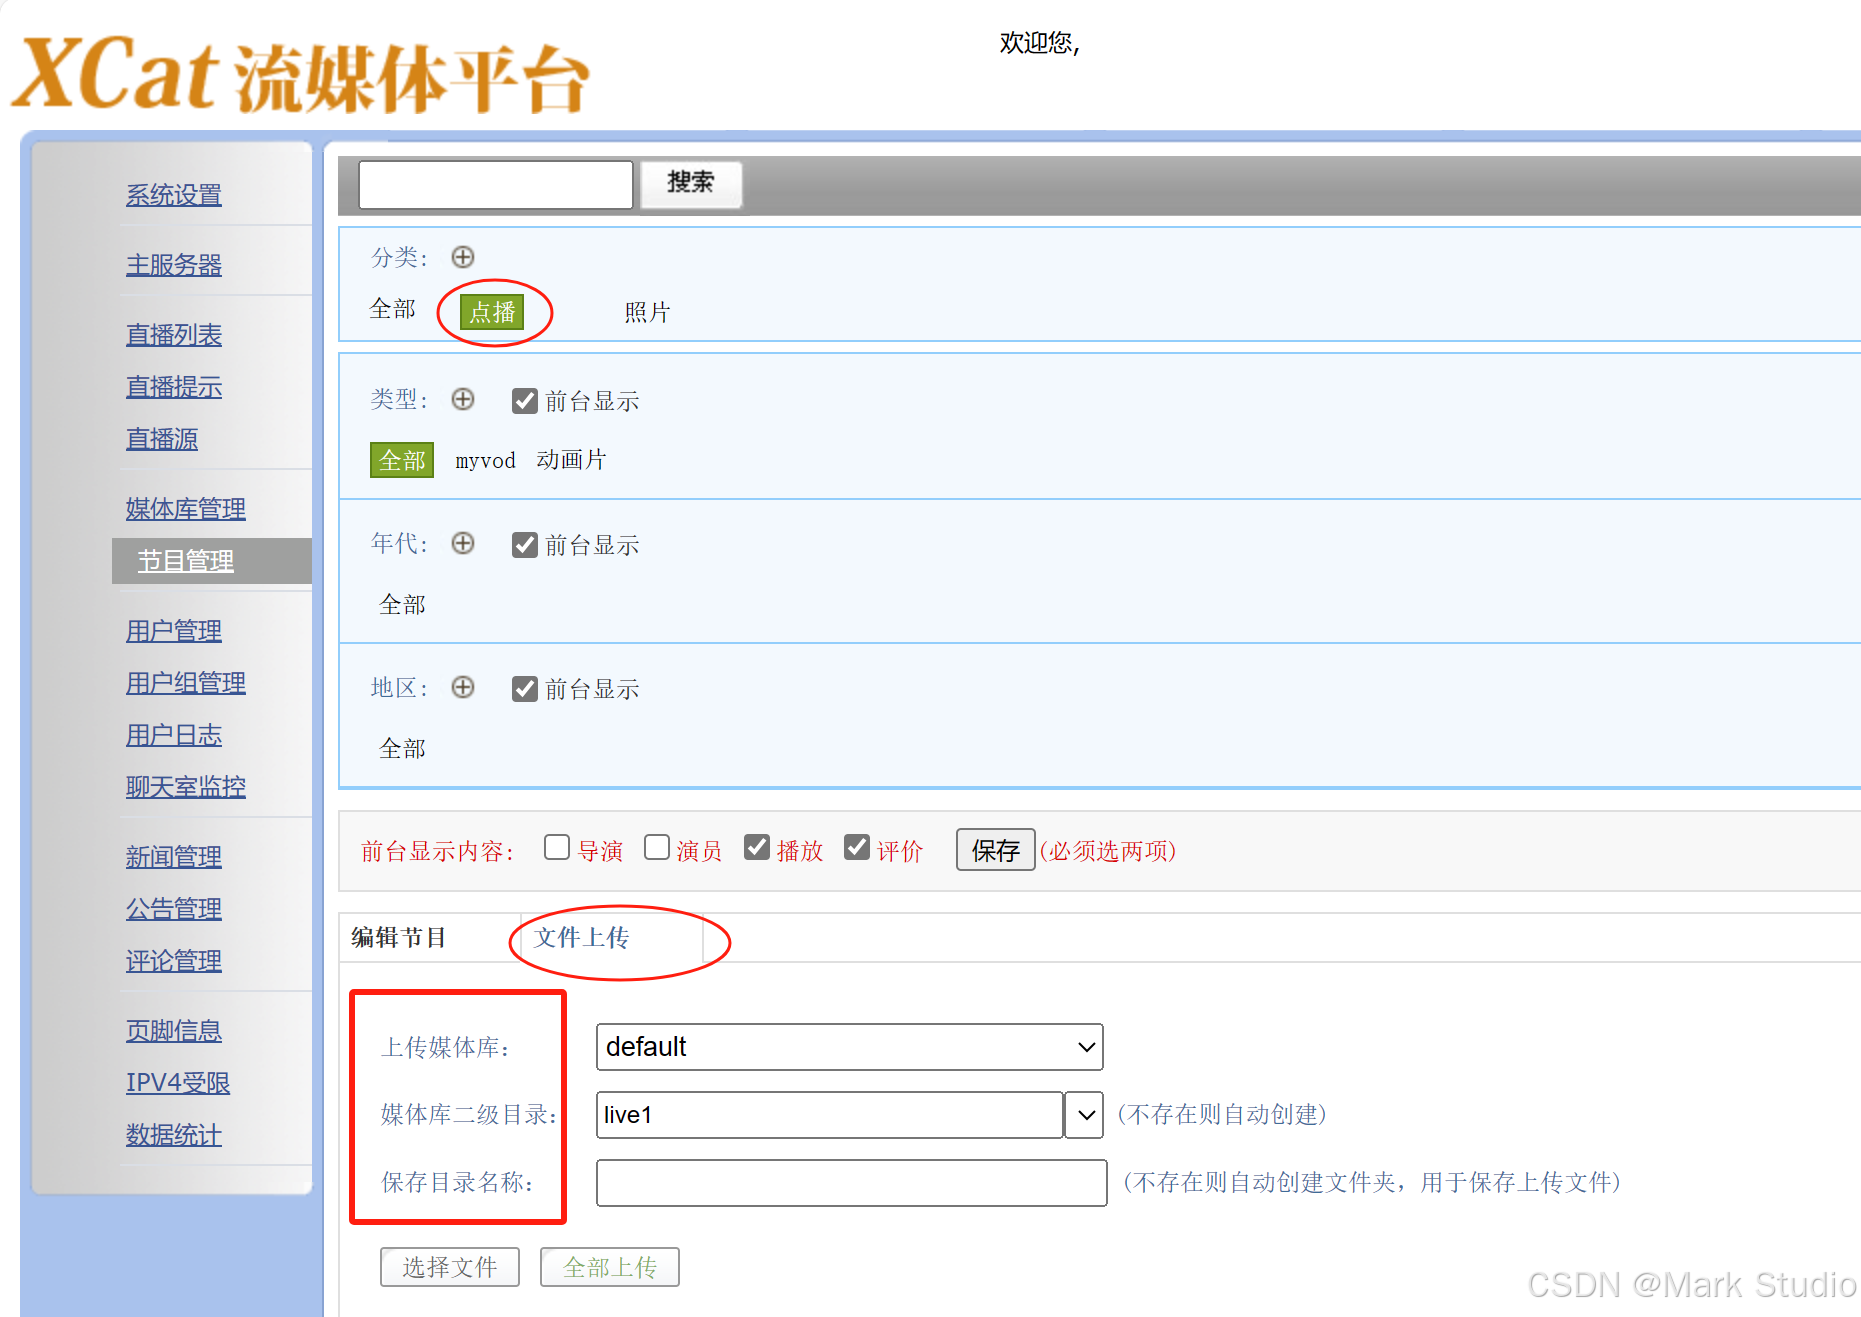The image size is (1861, 1317).
Task: Uncheck the 评价 checkbox
Action: 857,848
